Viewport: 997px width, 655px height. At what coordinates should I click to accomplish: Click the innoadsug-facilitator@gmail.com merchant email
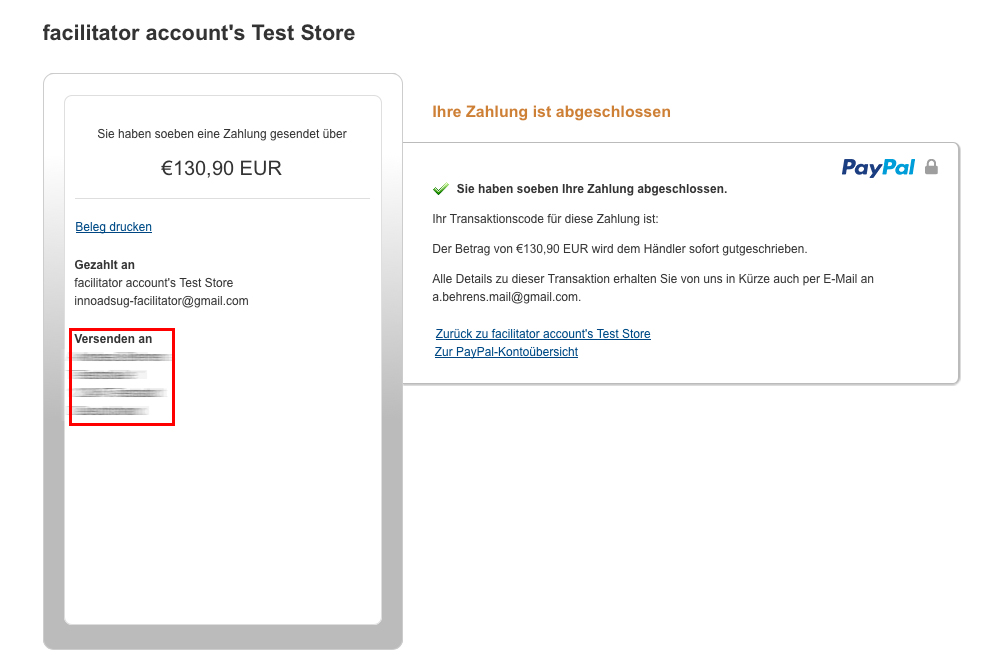coord(161,301)
